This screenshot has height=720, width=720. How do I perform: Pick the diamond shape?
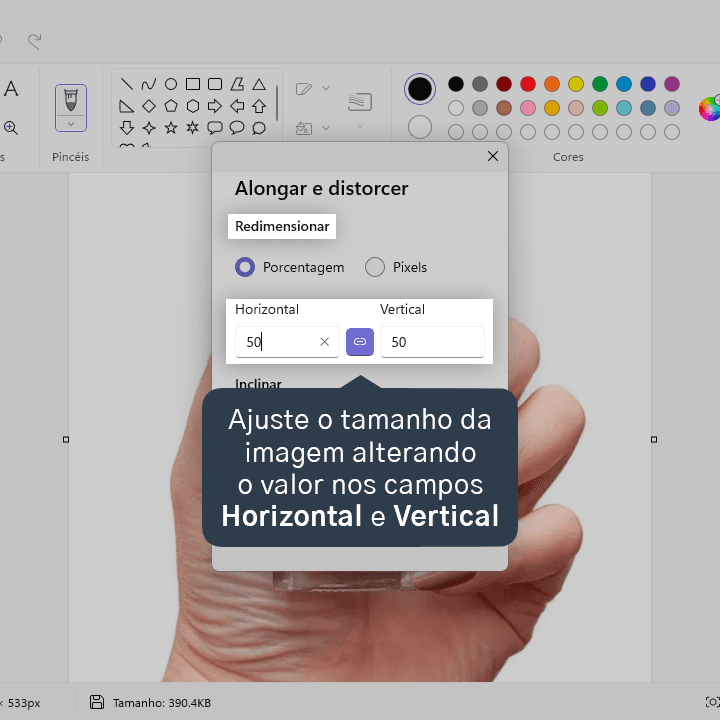click(x=149, y=106)
